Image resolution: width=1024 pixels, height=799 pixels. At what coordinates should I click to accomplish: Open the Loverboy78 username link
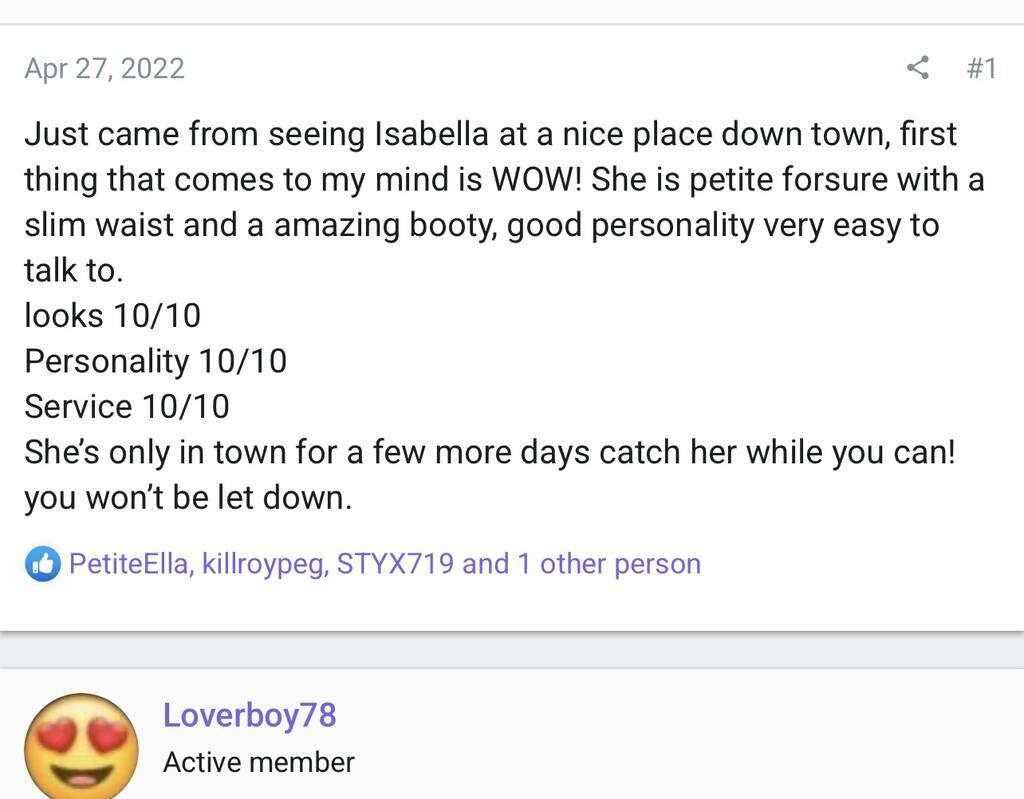pos(249,715)
